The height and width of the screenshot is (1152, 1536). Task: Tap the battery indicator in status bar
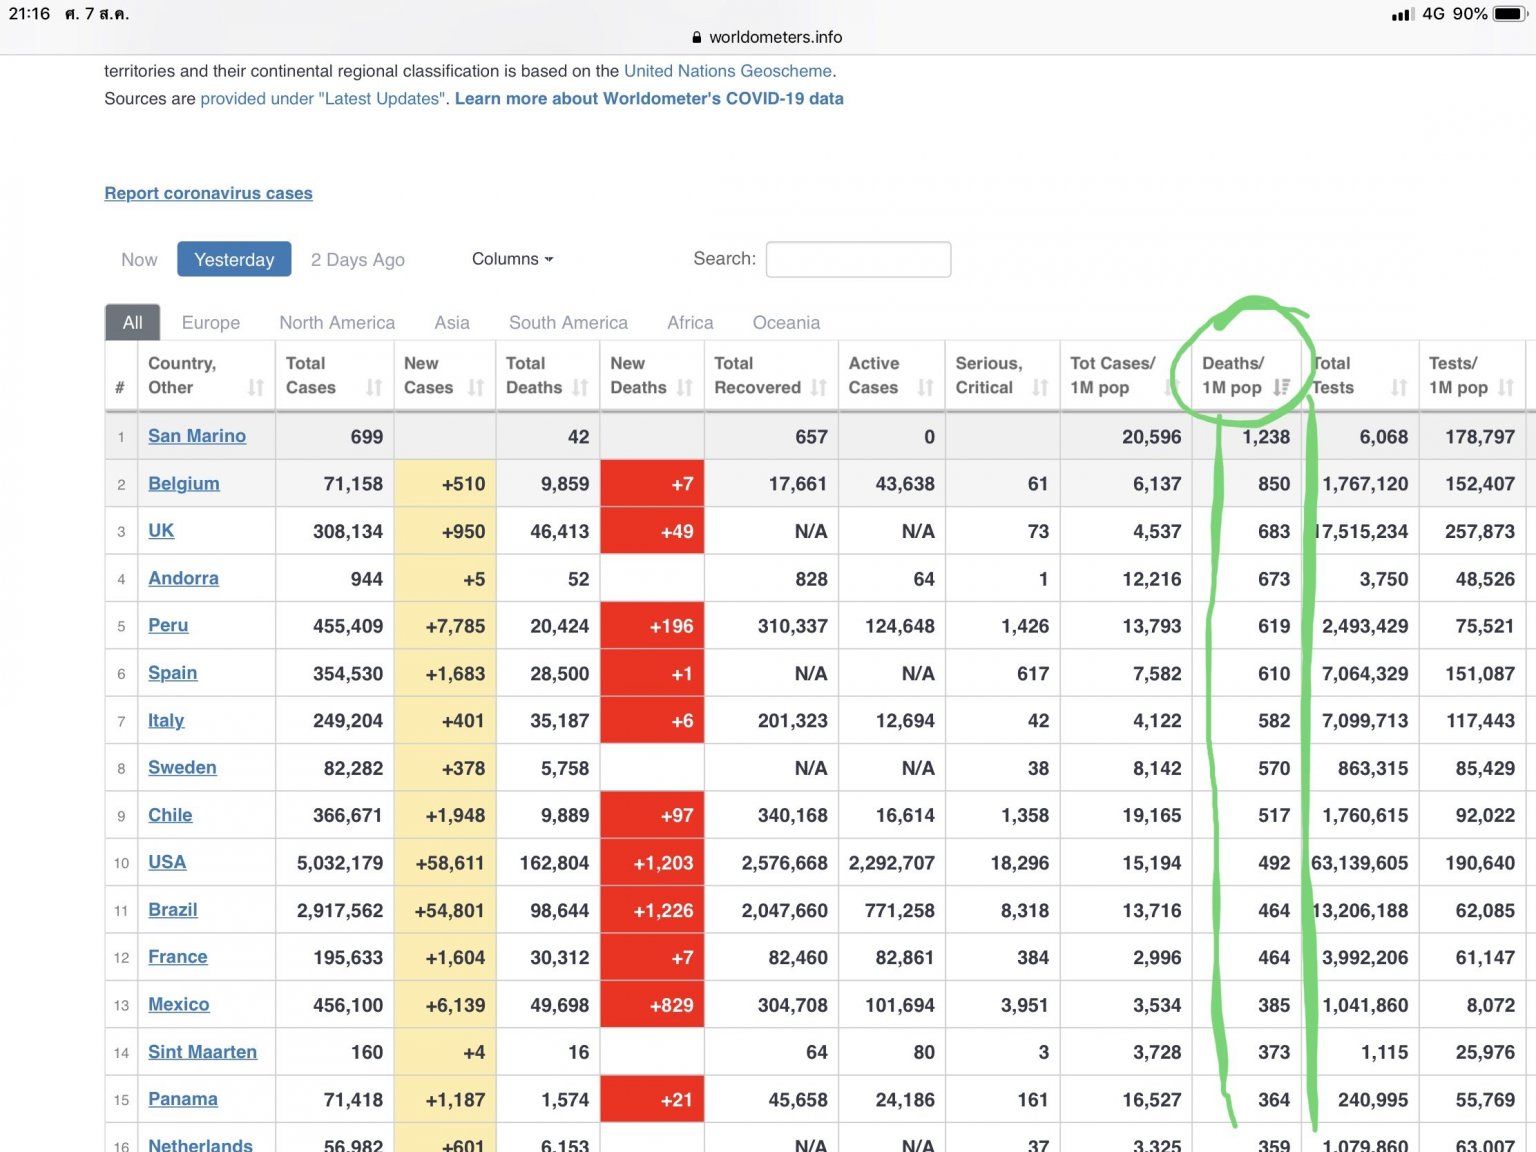[1510, 14]
